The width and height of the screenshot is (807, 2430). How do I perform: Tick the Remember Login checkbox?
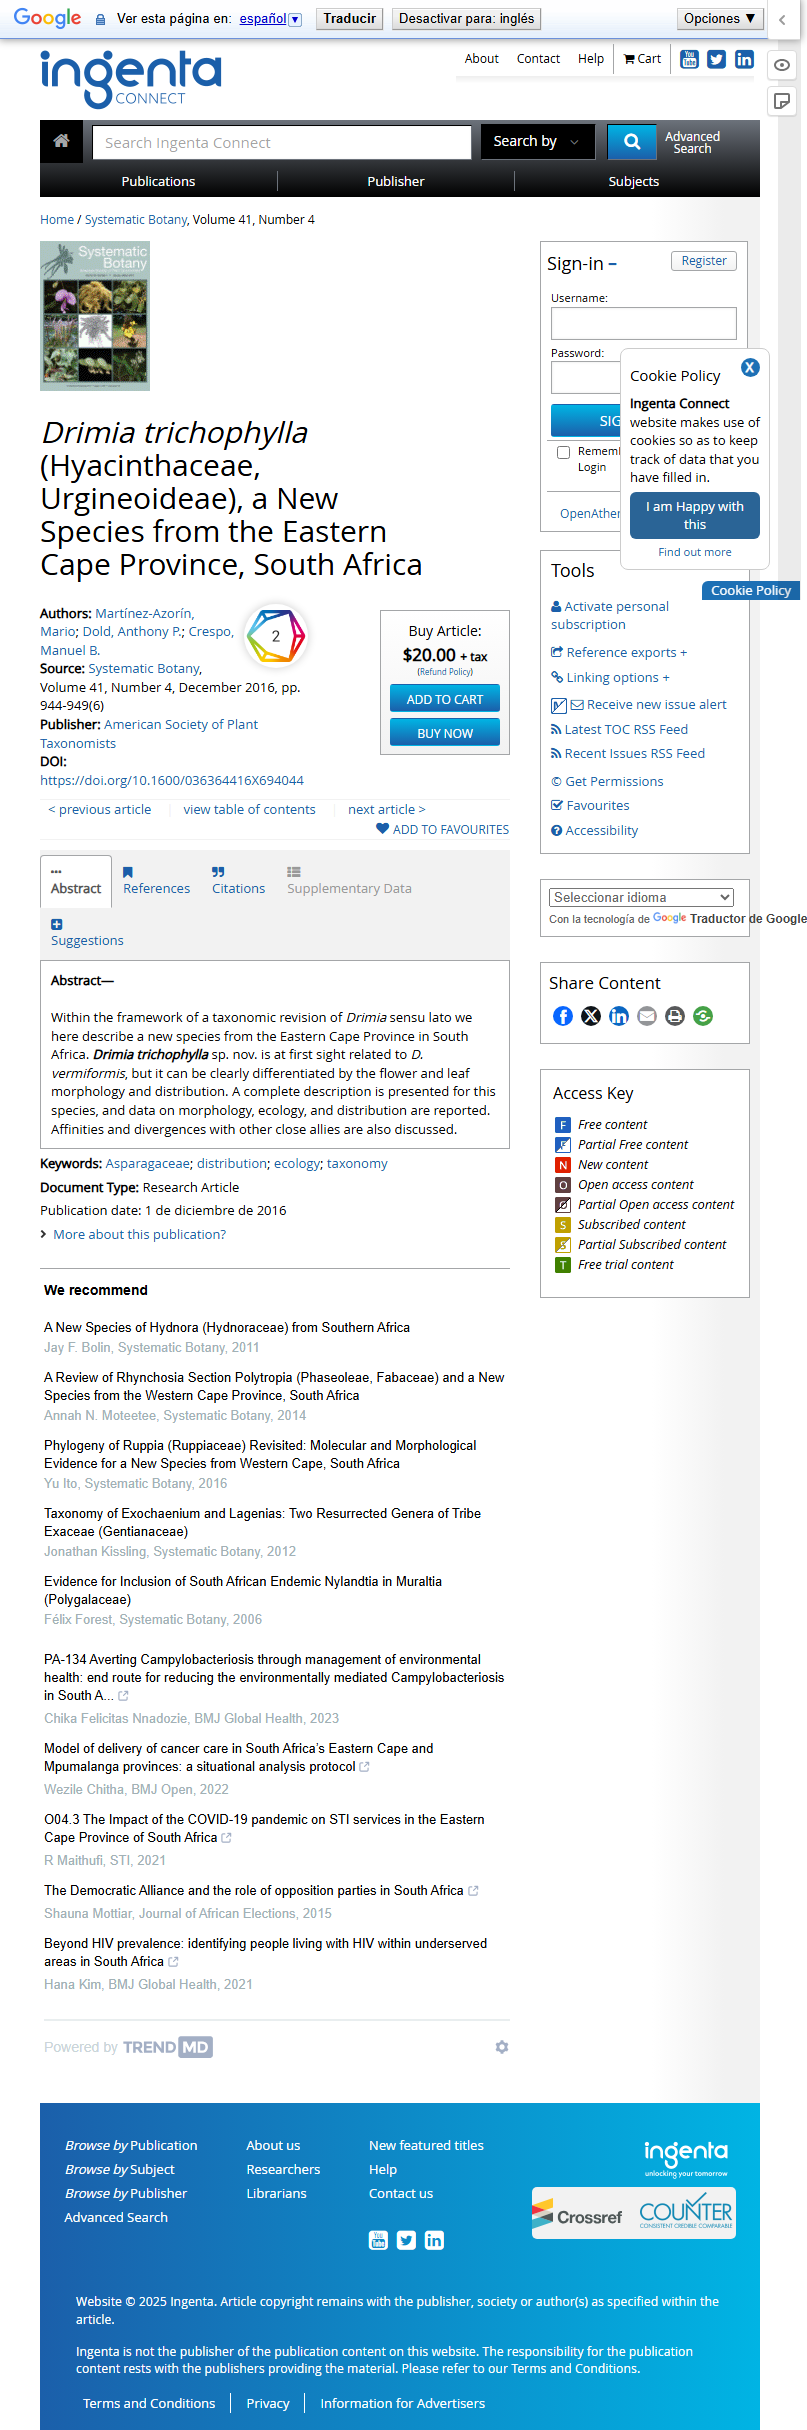coord(563,453)
